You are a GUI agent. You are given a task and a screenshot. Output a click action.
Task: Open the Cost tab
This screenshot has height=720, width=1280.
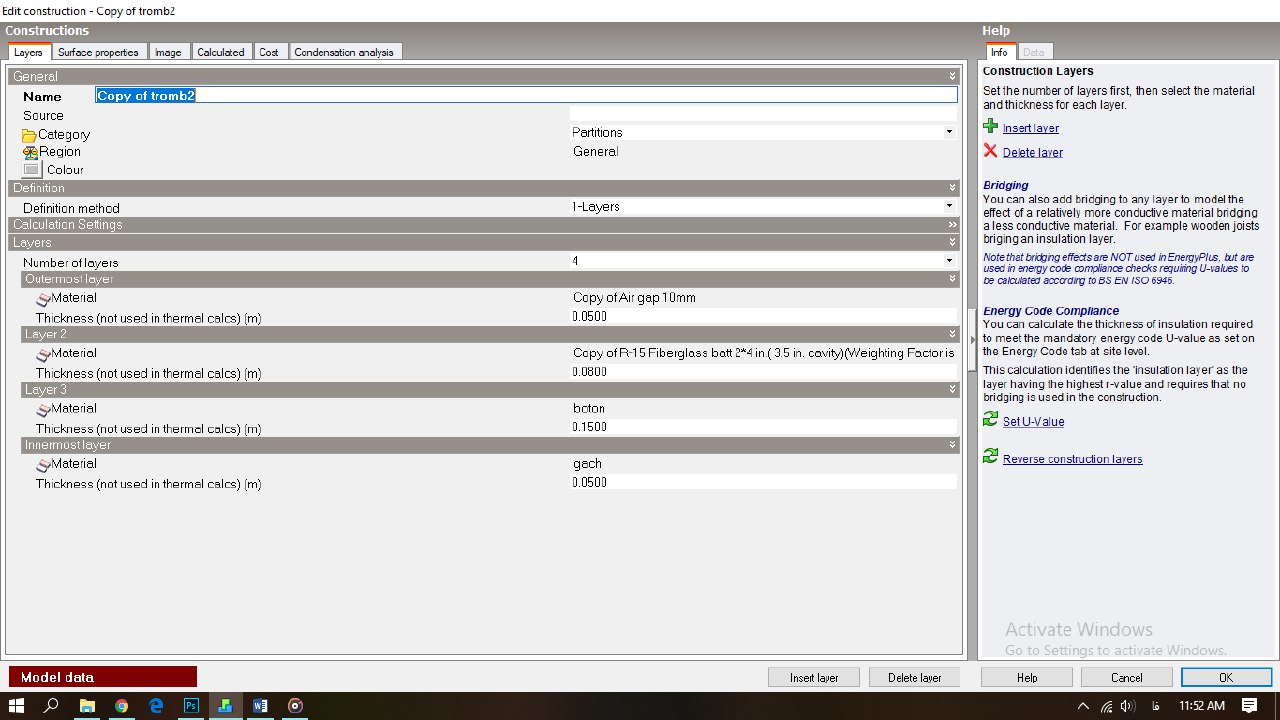[269, 52]
